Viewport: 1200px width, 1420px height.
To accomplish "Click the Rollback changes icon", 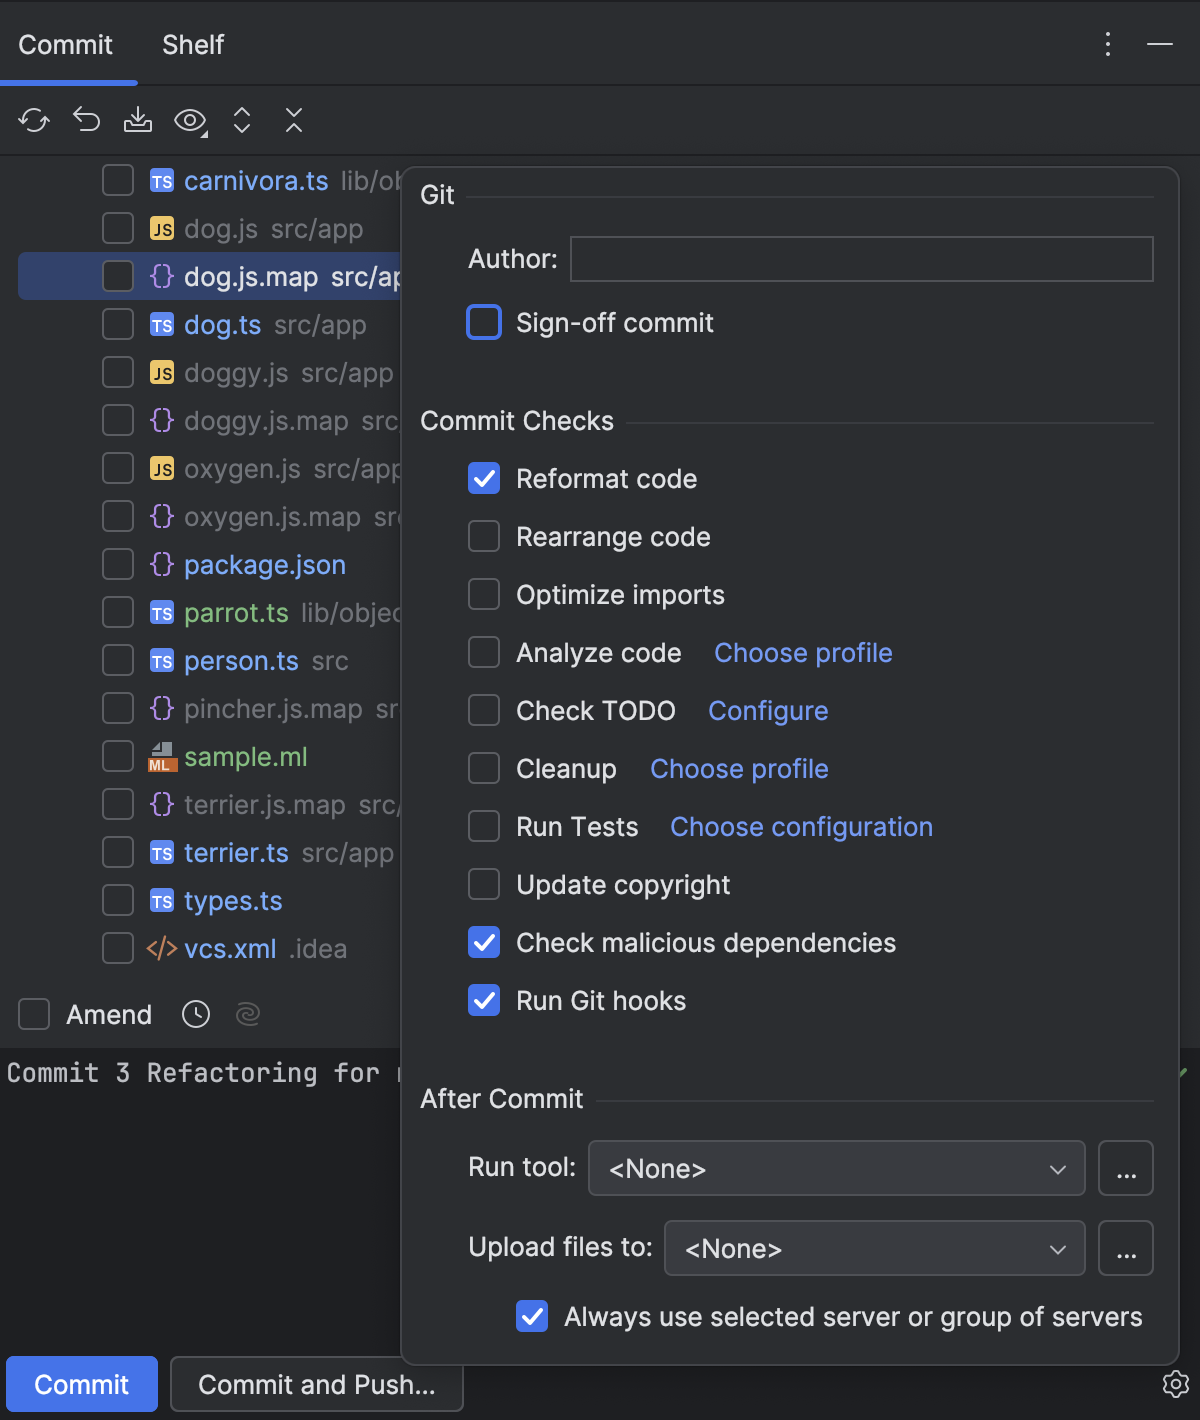I will click(86, 120).
